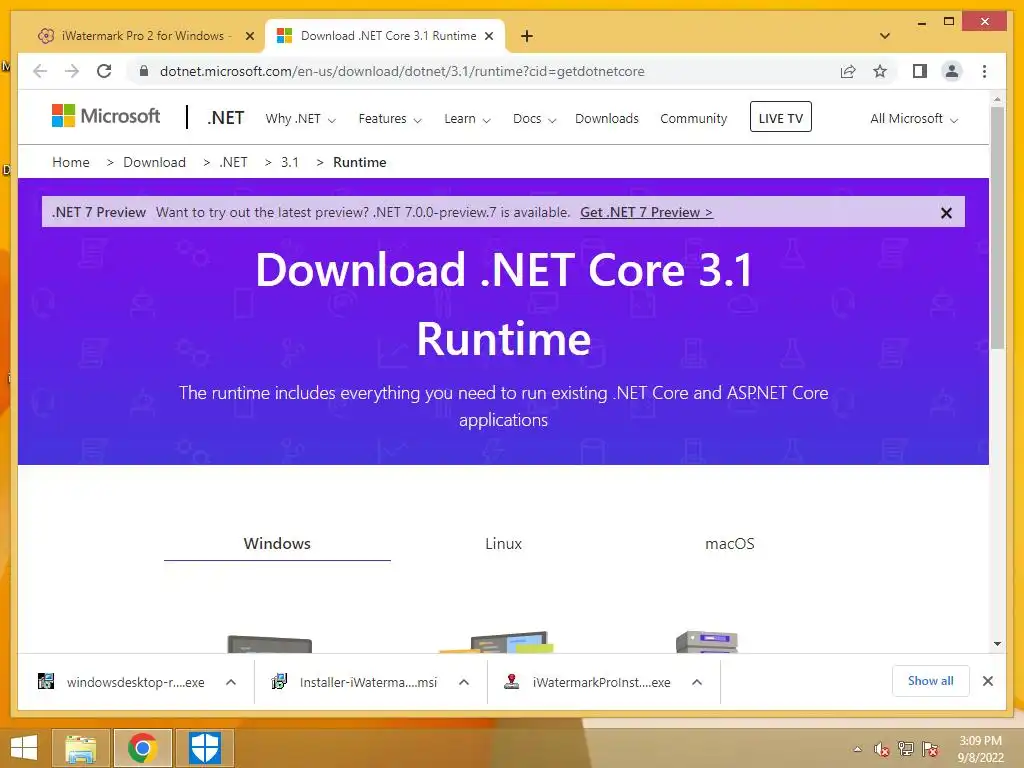
Task: Dismiss the .NET 7 Preview banner
Action: [x=946, y=213]
